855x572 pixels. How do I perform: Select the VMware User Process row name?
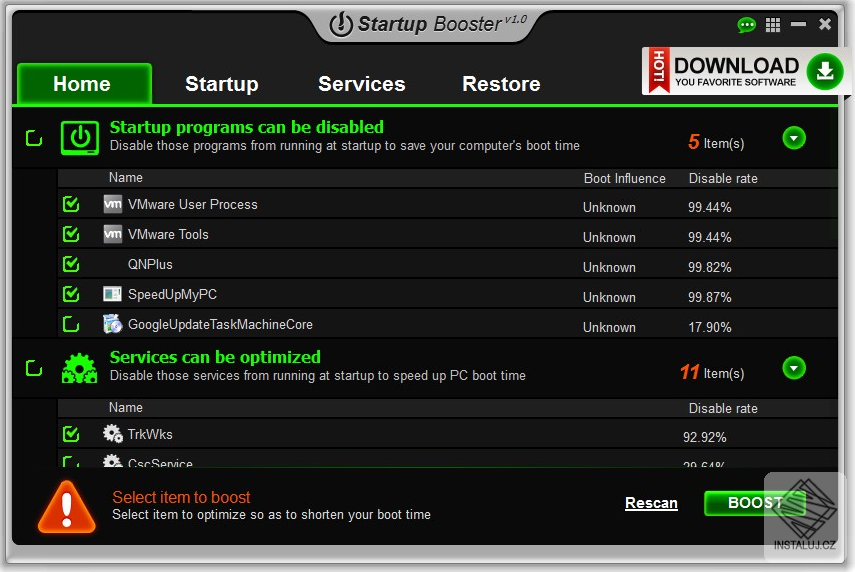pyautogui.click(x=192, y=204)
